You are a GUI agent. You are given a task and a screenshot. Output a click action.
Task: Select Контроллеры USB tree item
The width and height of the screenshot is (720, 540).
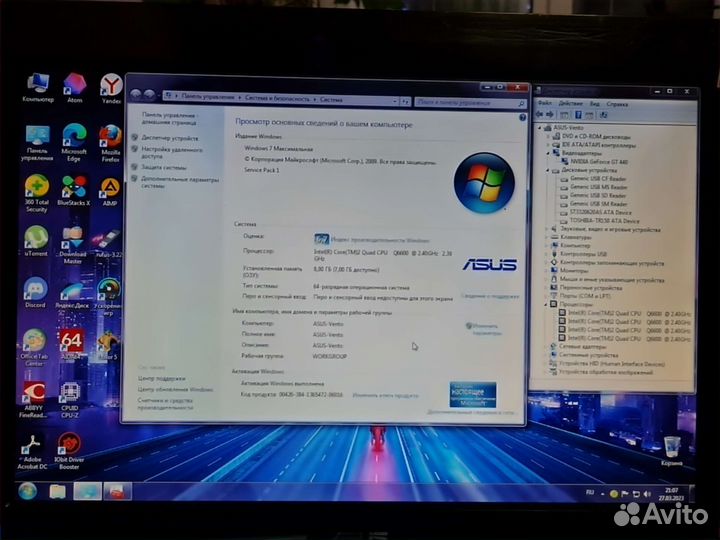click(583, 253)
